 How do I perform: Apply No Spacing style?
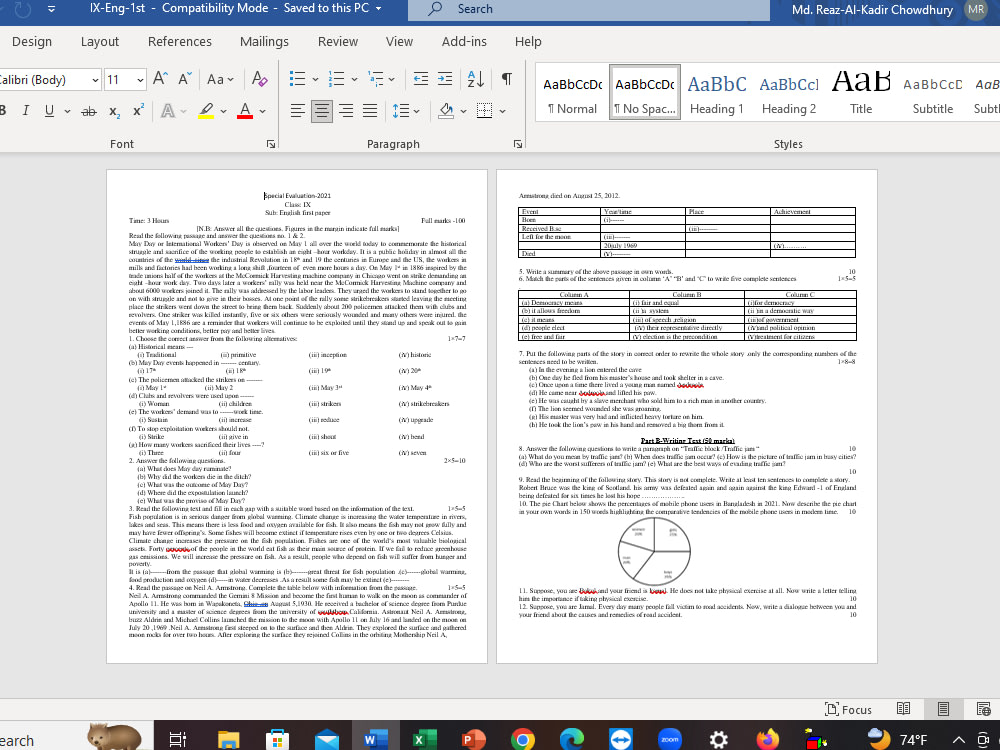click(645, 92)
